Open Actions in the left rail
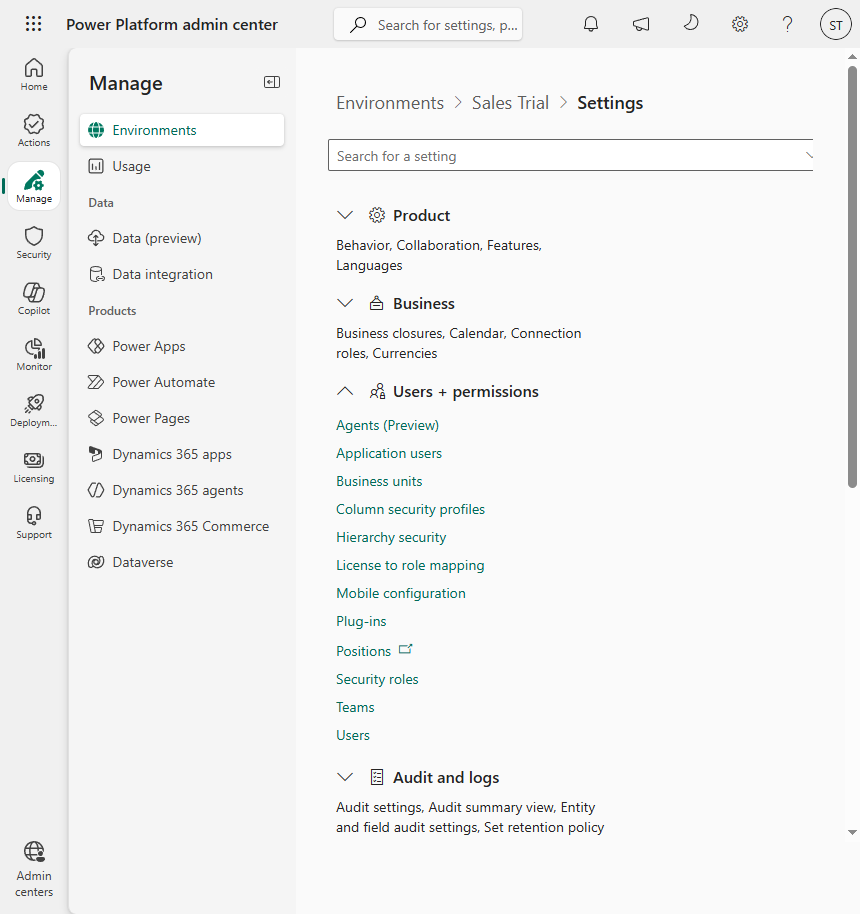The width and height of the screenshot is (860, 914). pyautogui.click(x=34, y=131)
